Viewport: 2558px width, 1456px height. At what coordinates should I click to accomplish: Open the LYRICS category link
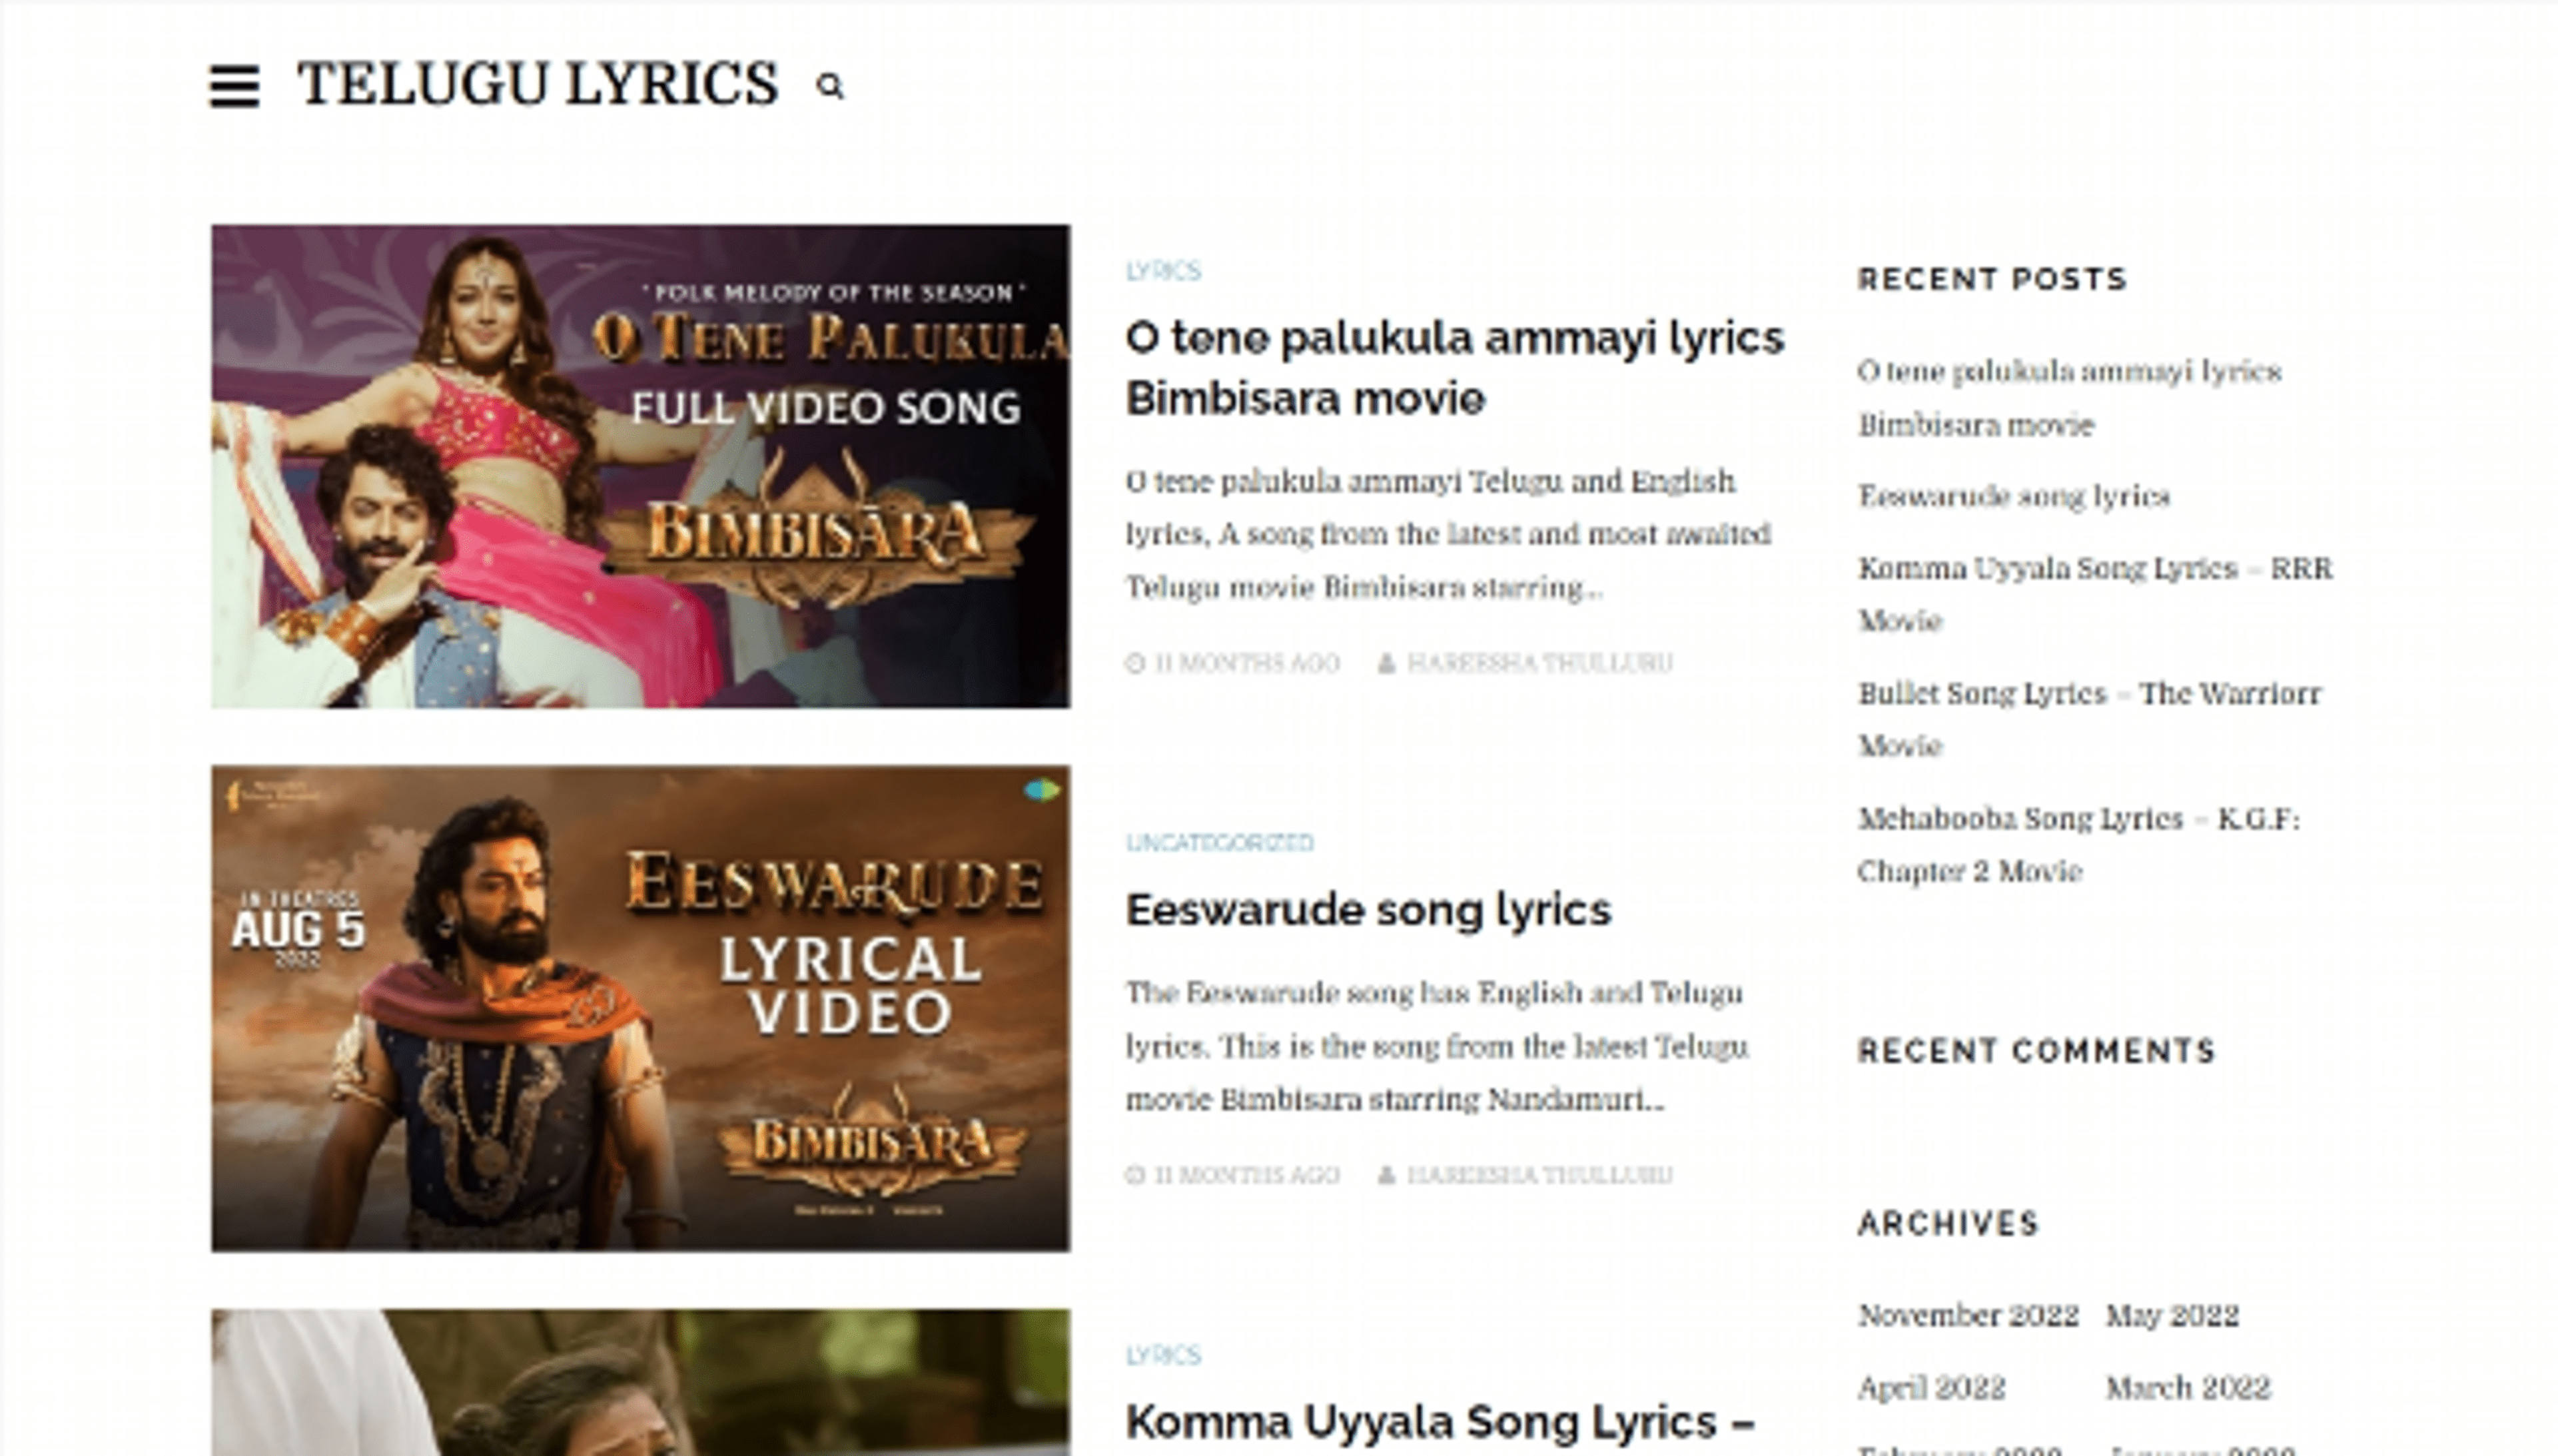(1163, 271)
